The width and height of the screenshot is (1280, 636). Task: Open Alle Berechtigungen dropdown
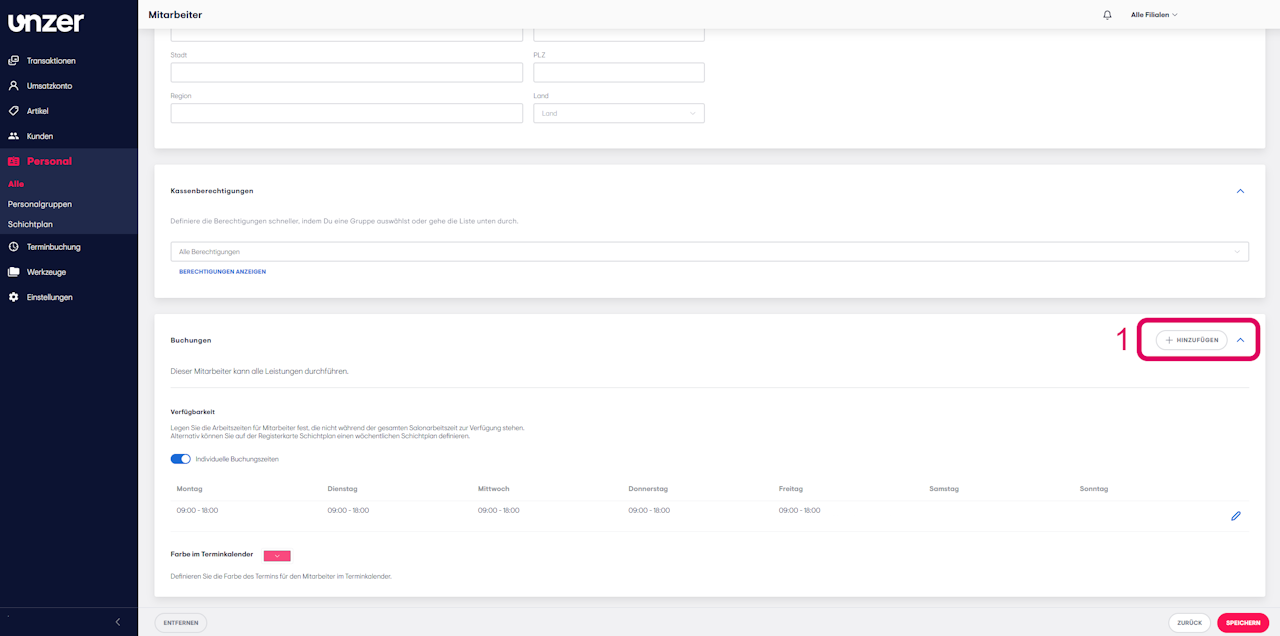pyautogui.click(x=710, y=252)
